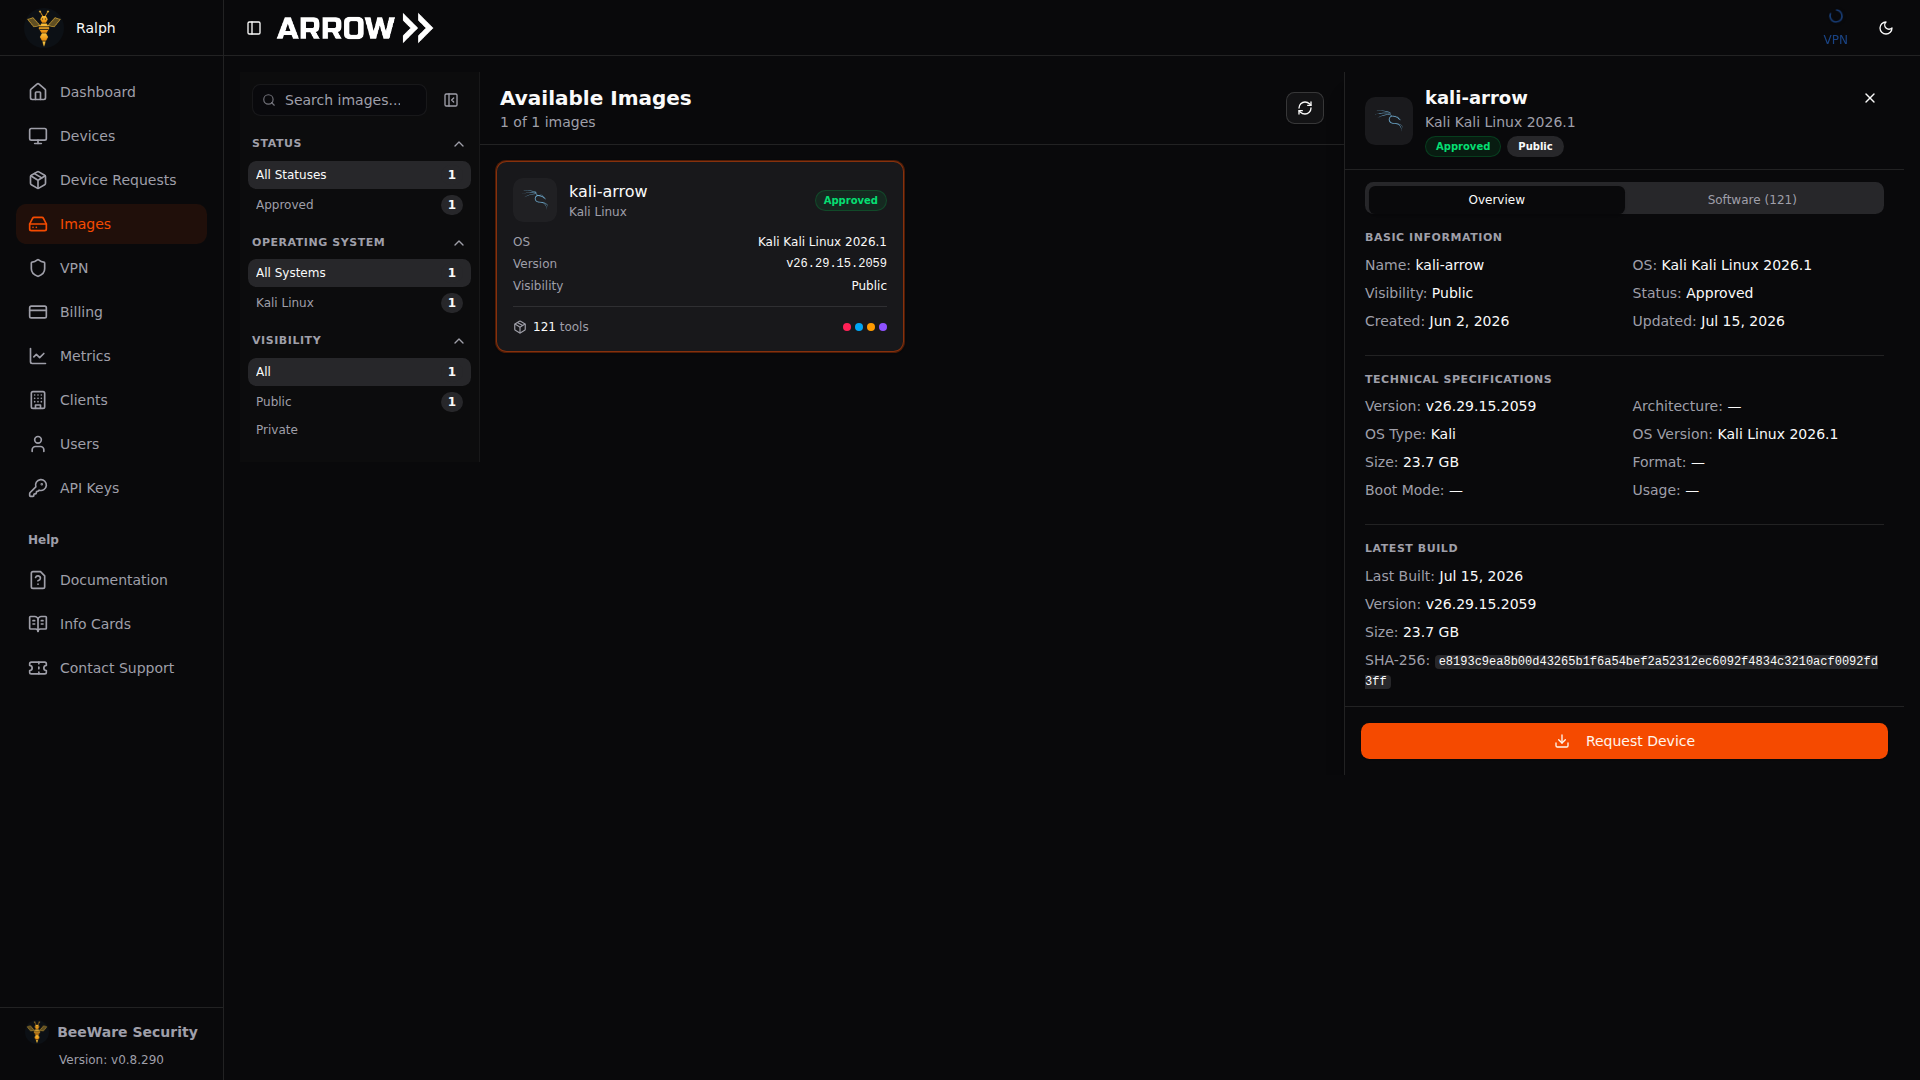Click the Kali dragon icon on image card

[535, 200]
